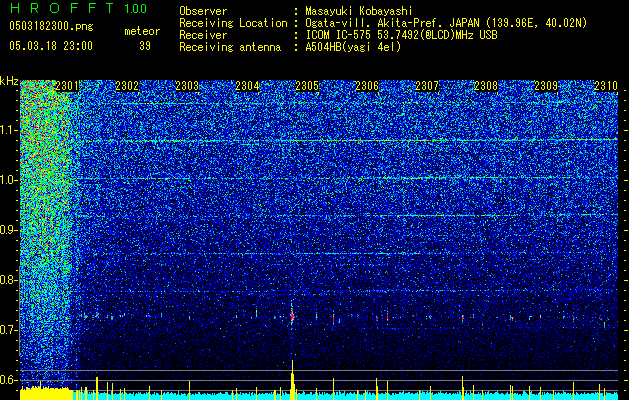629x400 pixels.
Task: Click the strong meteor echo at 2305
Action: pos(292,316)
